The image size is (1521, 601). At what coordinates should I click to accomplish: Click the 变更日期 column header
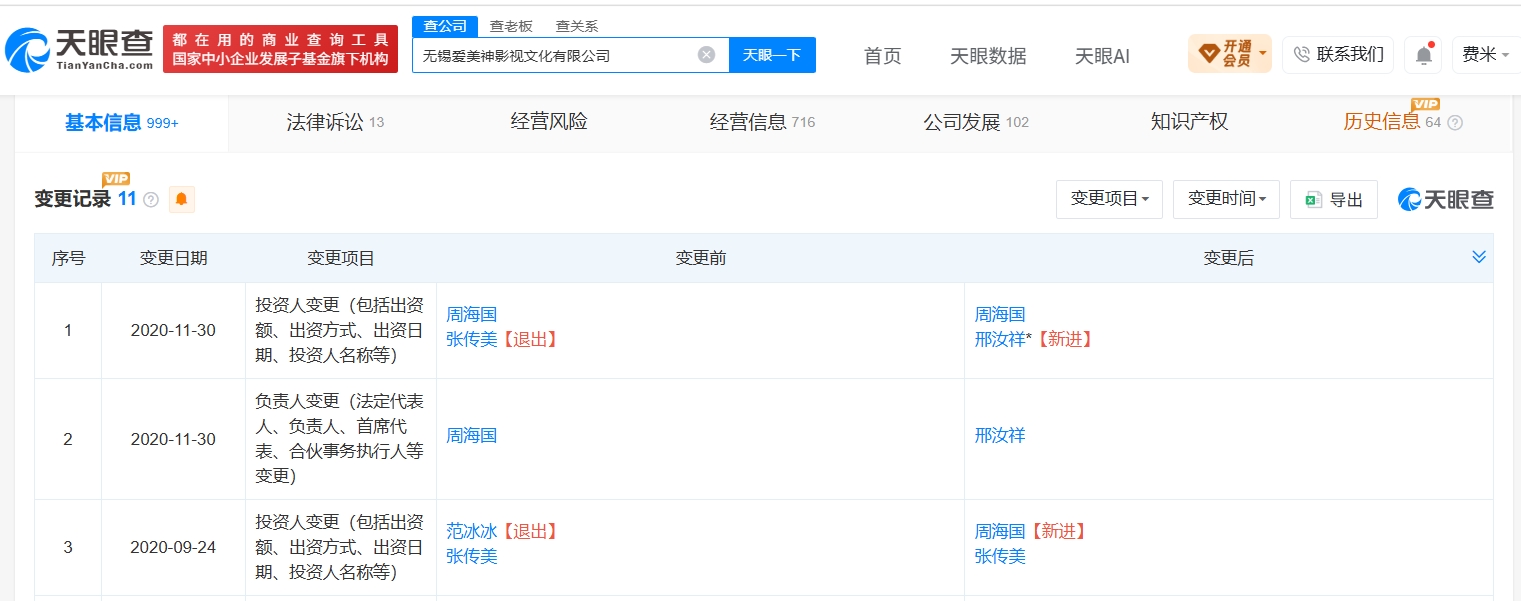173,258
